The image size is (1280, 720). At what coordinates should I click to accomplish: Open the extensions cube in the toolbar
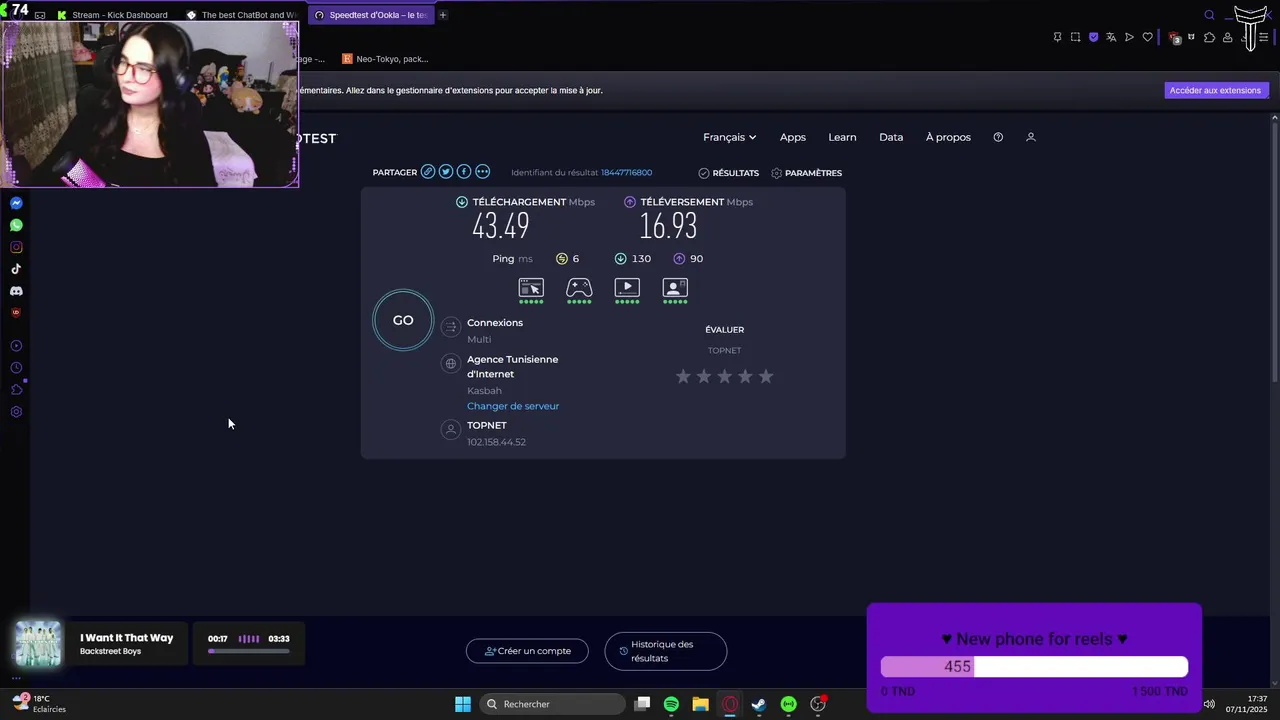[1209, 37]
